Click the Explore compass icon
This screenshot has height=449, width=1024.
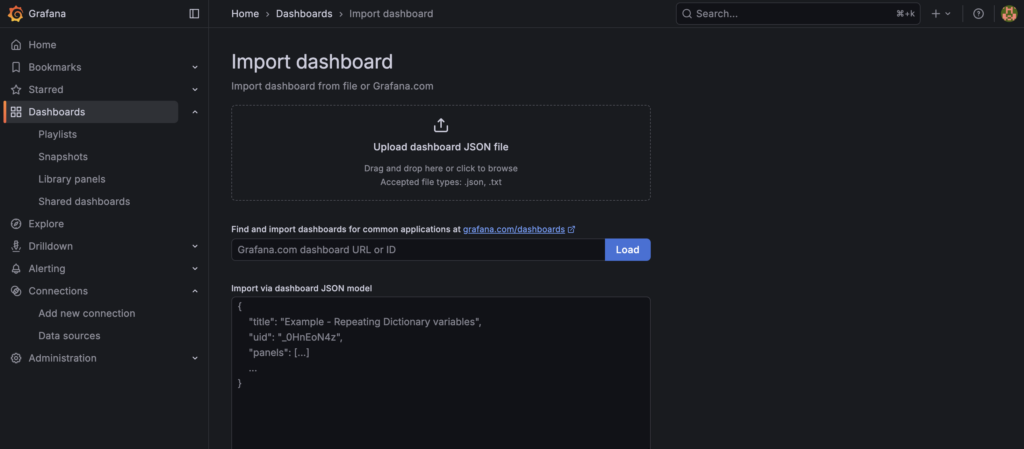point(16,224)
